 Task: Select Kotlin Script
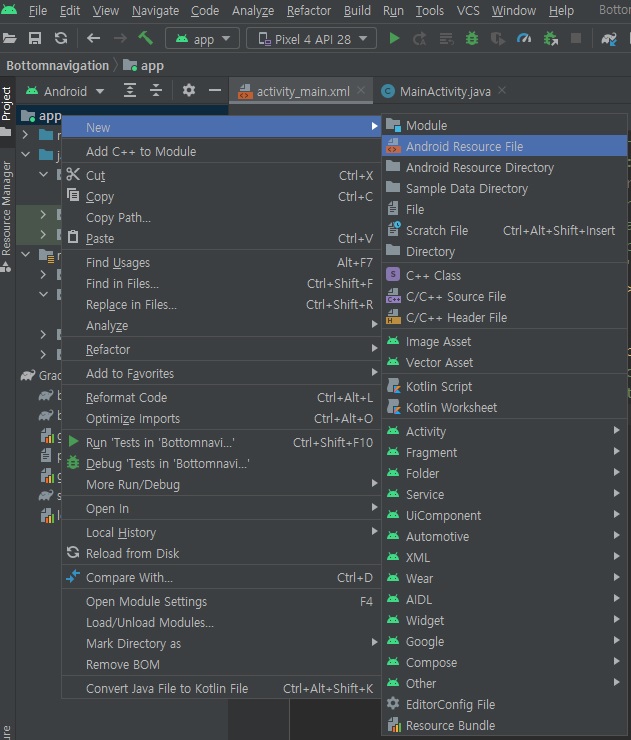(x=504, y=386)
